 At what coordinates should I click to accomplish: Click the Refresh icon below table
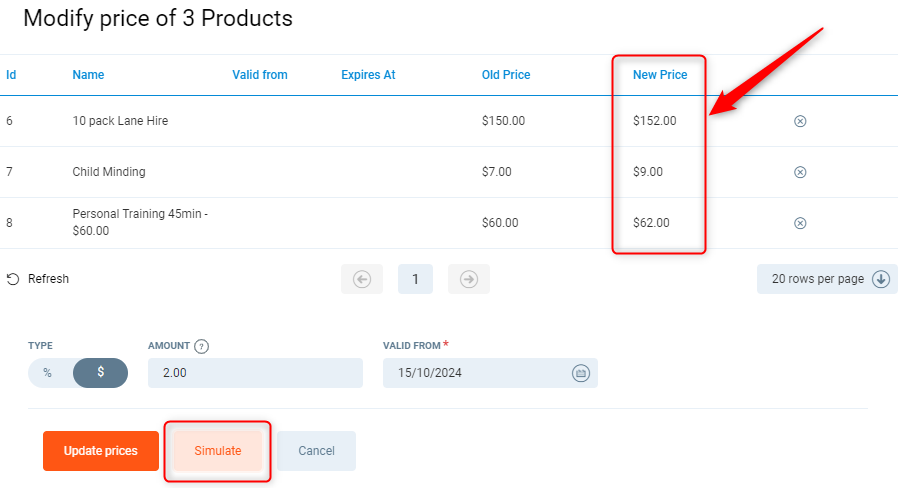pyautogui.click(x=13, y=280)
